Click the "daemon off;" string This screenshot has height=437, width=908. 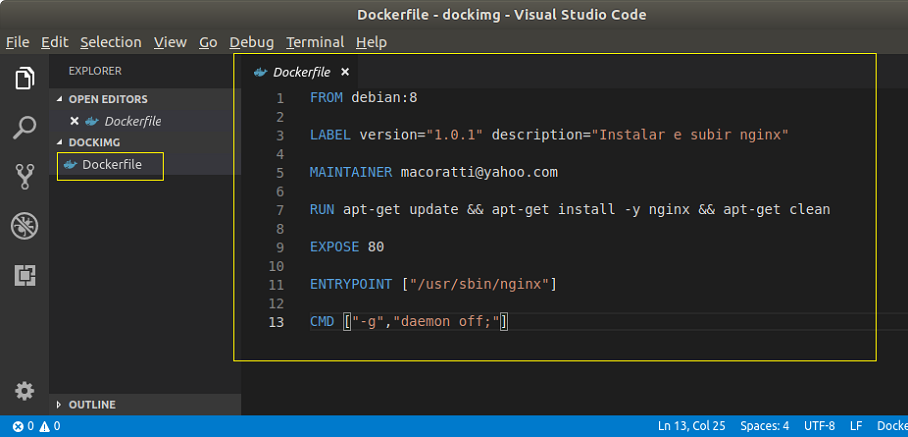point(446,322)
